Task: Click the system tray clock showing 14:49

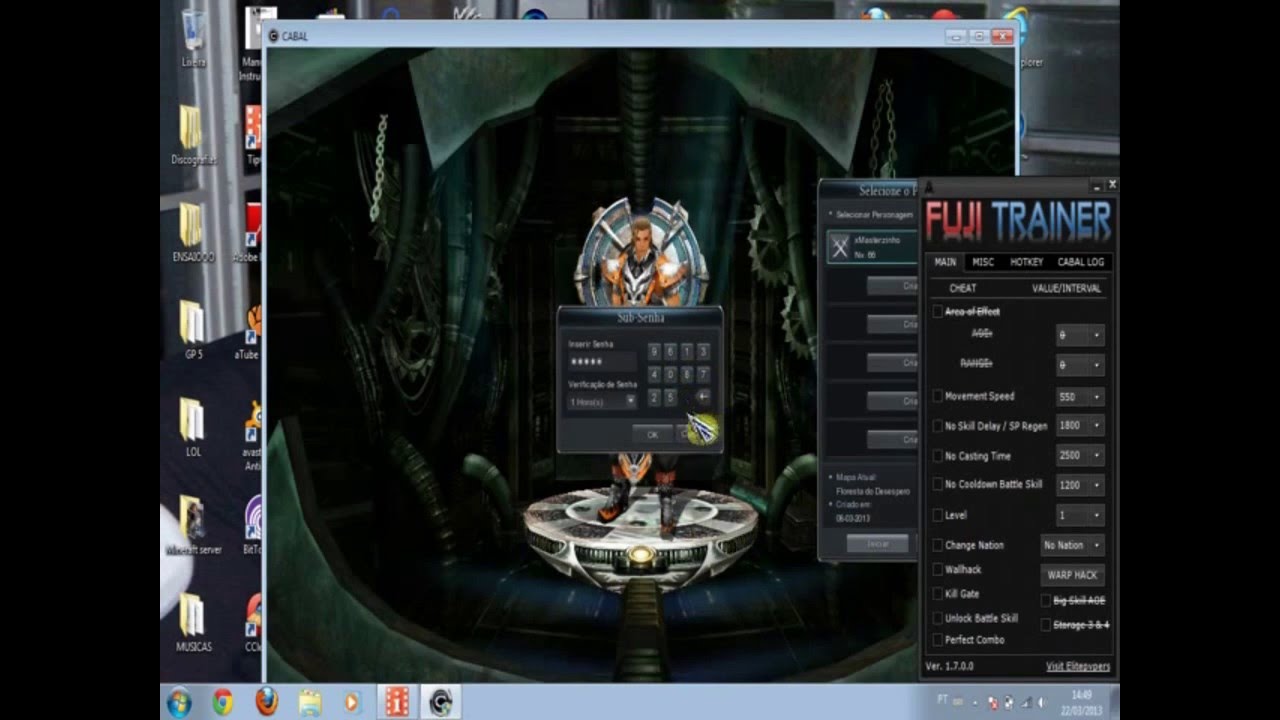Action: coord(1081,701)
